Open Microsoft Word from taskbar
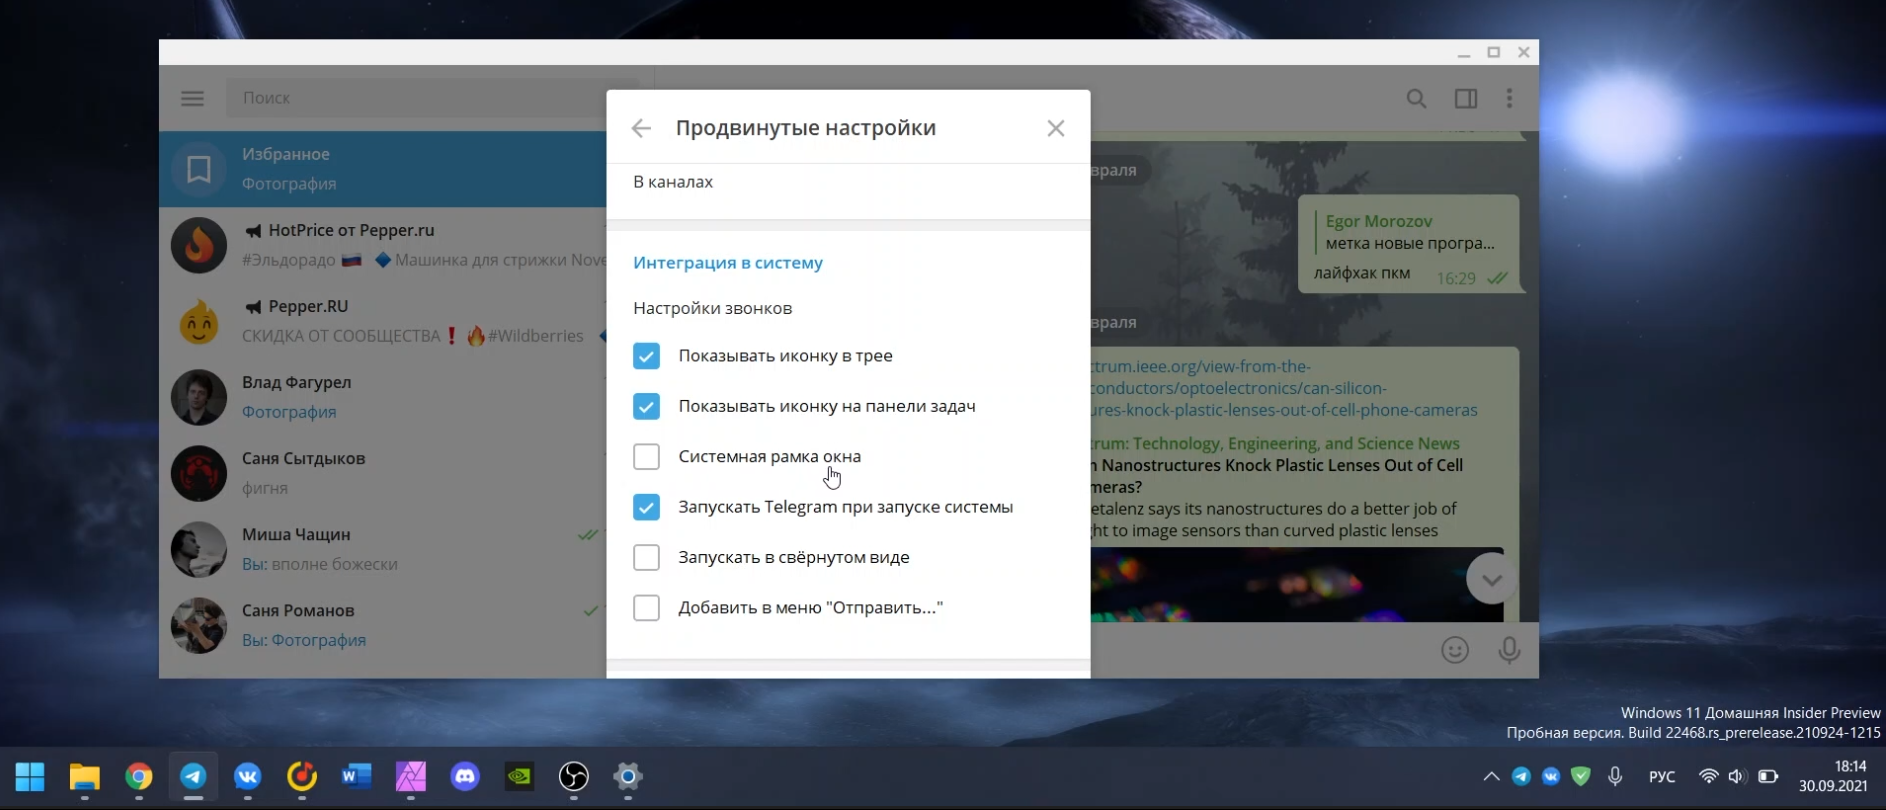Image resolution: width=1886 pixels, height=810 pixels. [356, 776]
